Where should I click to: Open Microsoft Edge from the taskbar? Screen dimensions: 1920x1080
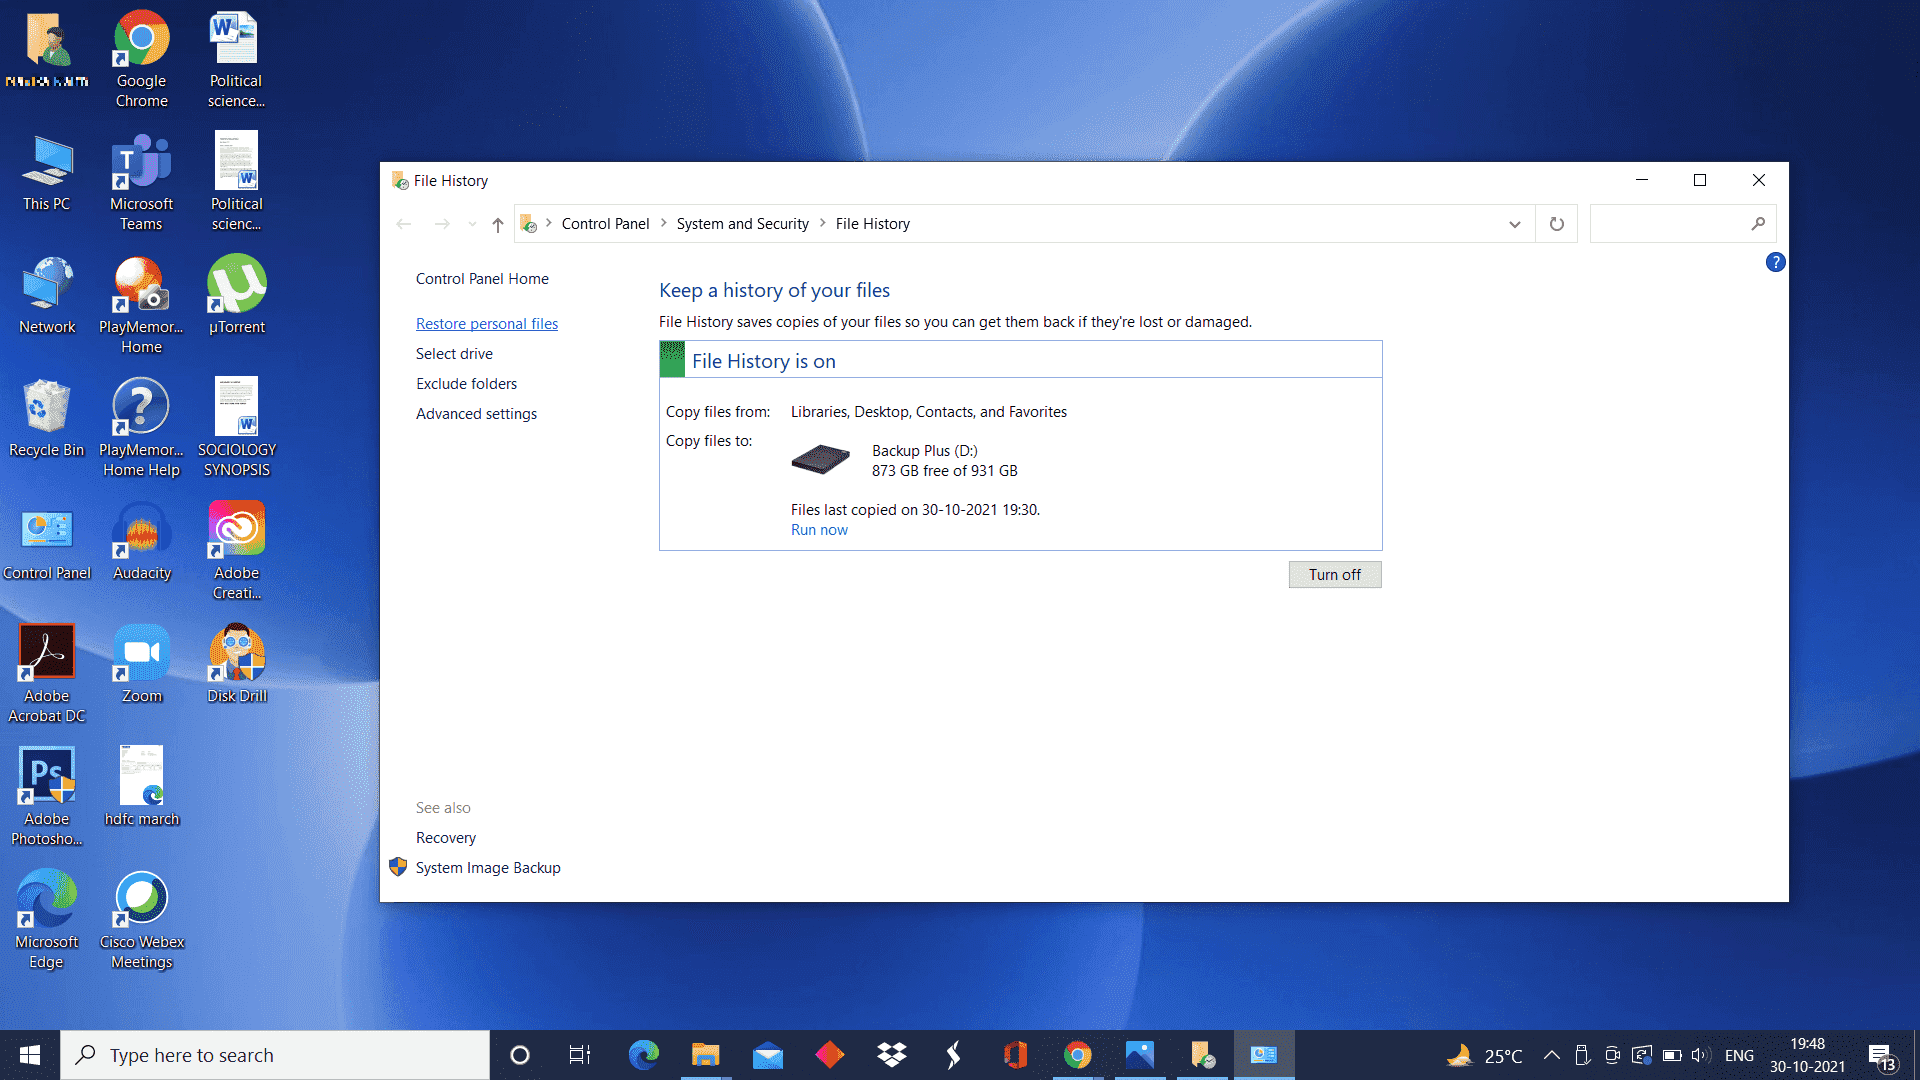coord(643,1054)
